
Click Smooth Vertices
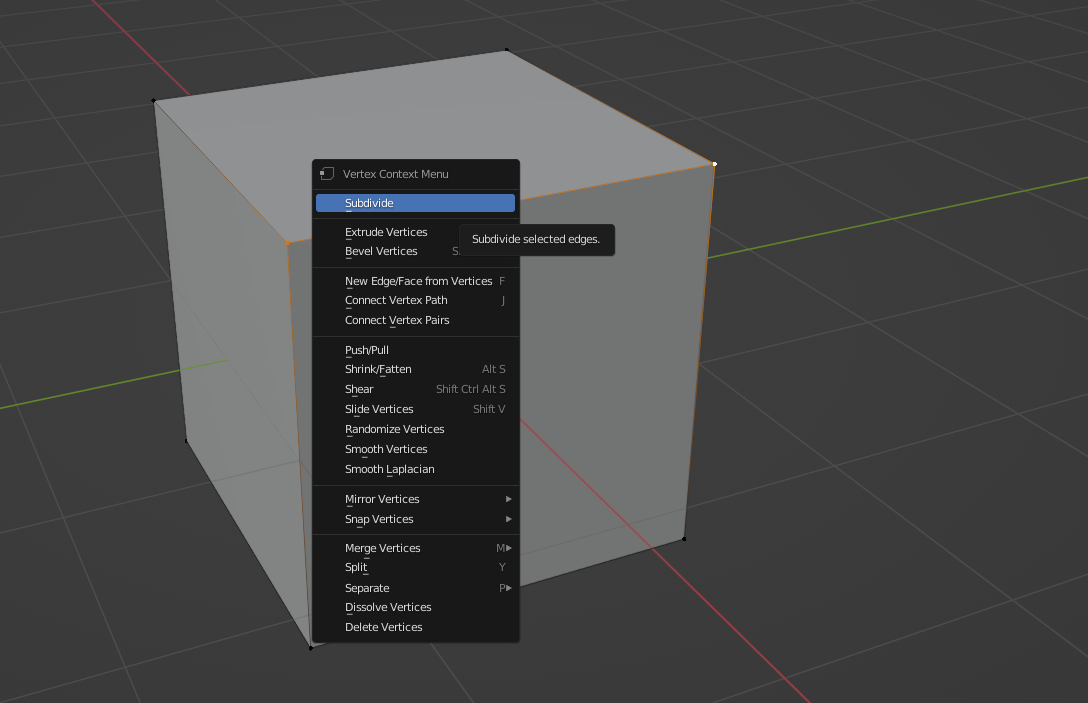pos(415,449)
